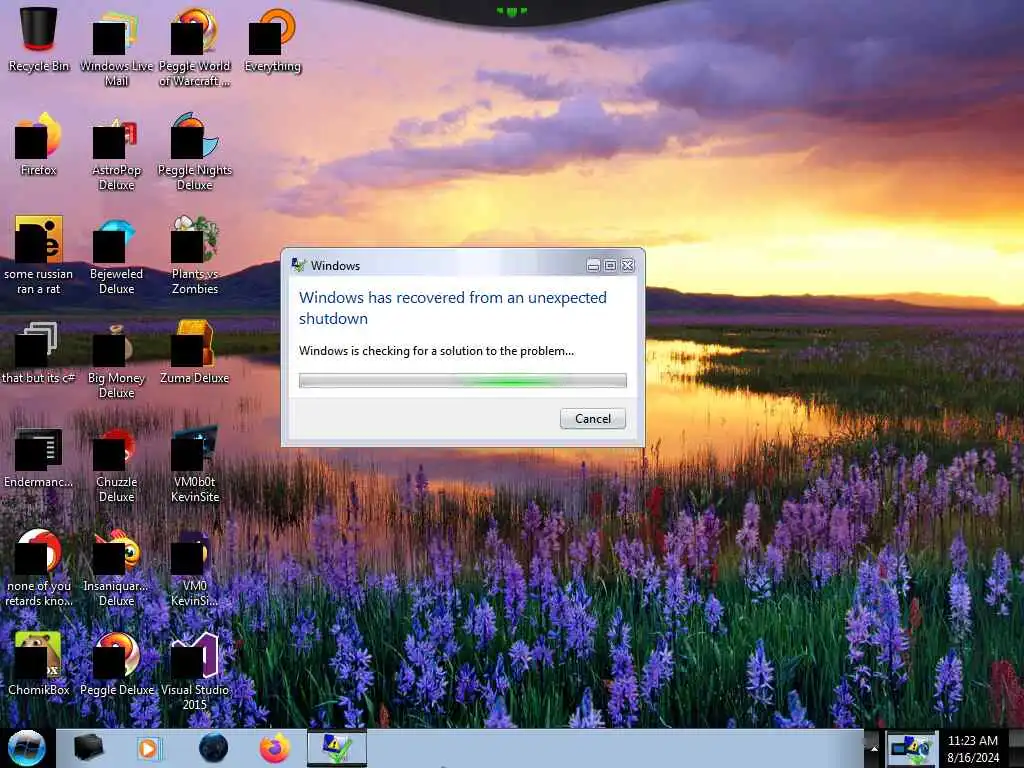Screen dimensions: 1024x768
Task: Show hidden system tray icons
Action: tap(872, 748)
